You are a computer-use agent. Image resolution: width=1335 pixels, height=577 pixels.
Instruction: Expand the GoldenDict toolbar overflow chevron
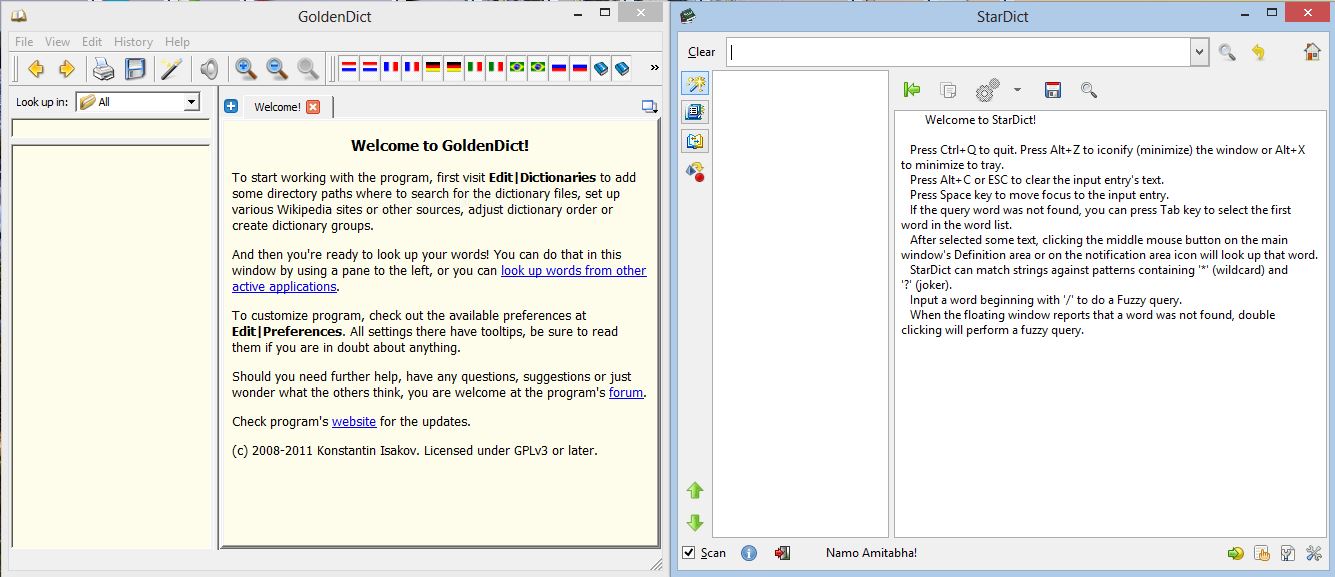point(655,68)
